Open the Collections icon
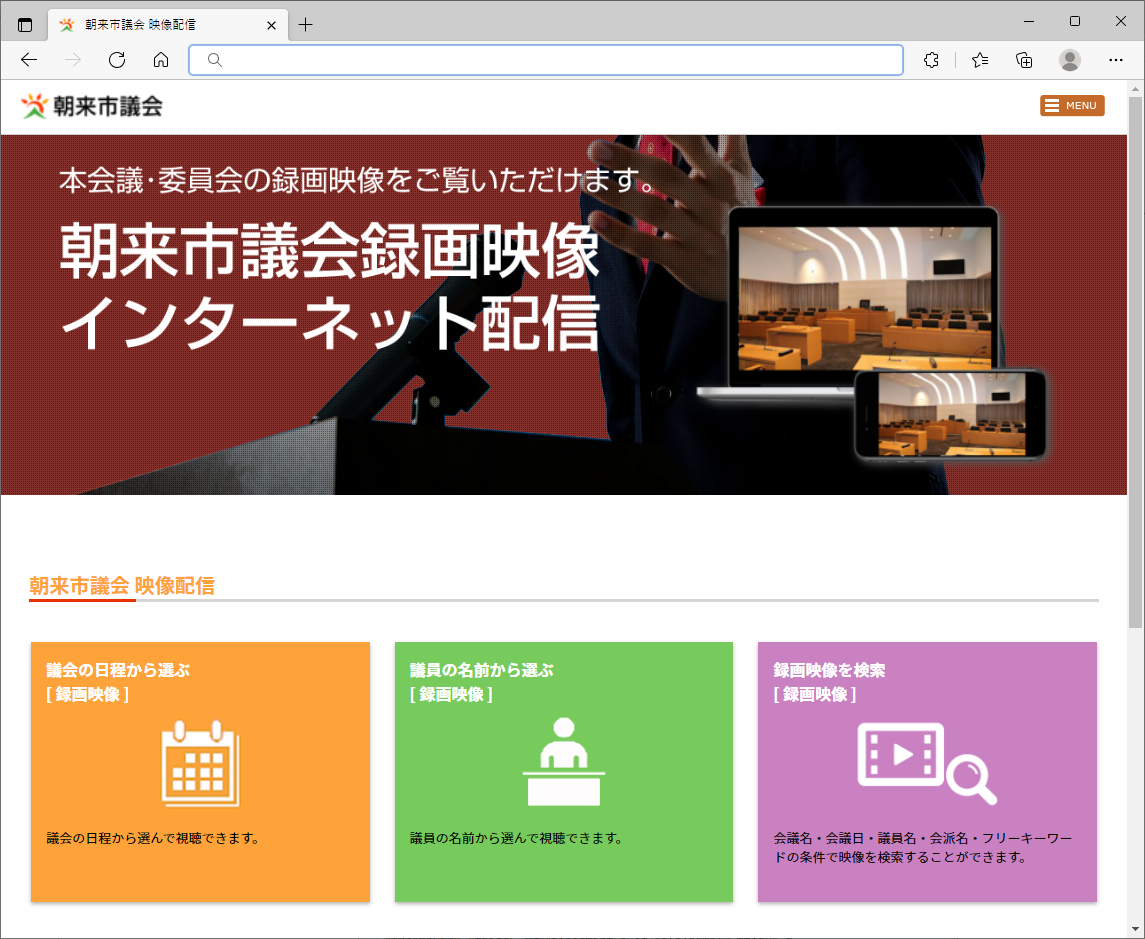Screen dimensions: 1145x939 point(1025,60)
